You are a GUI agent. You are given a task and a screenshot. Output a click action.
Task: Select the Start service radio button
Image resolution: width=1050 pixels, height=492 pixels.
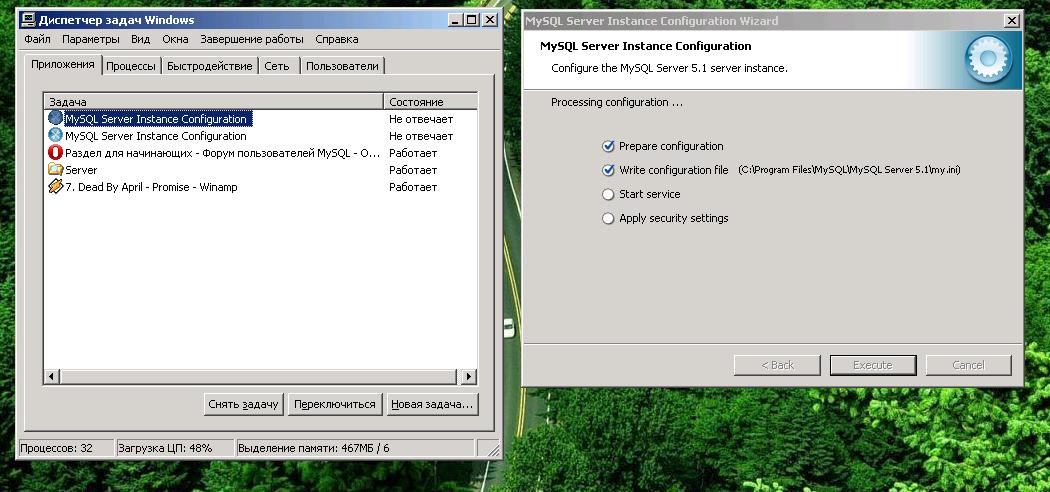(608, 194)
